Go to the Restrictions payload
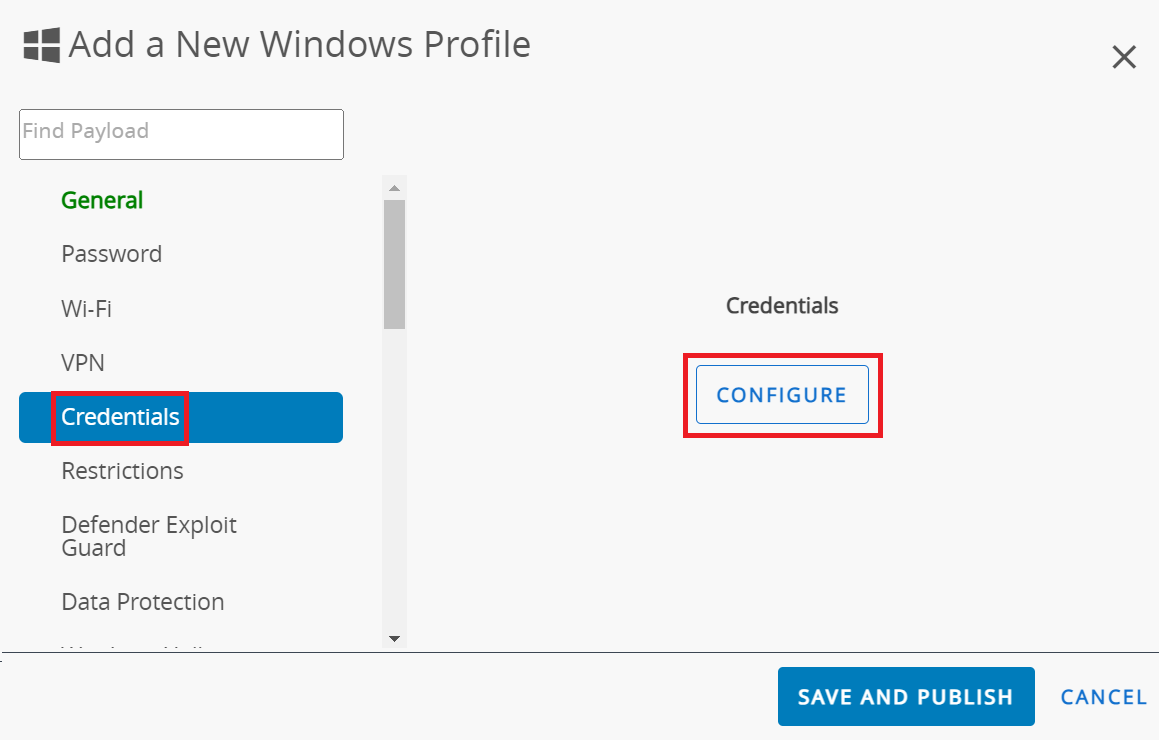The width and height of the screenshot is (1159, 740). click(x=122, y=471)
